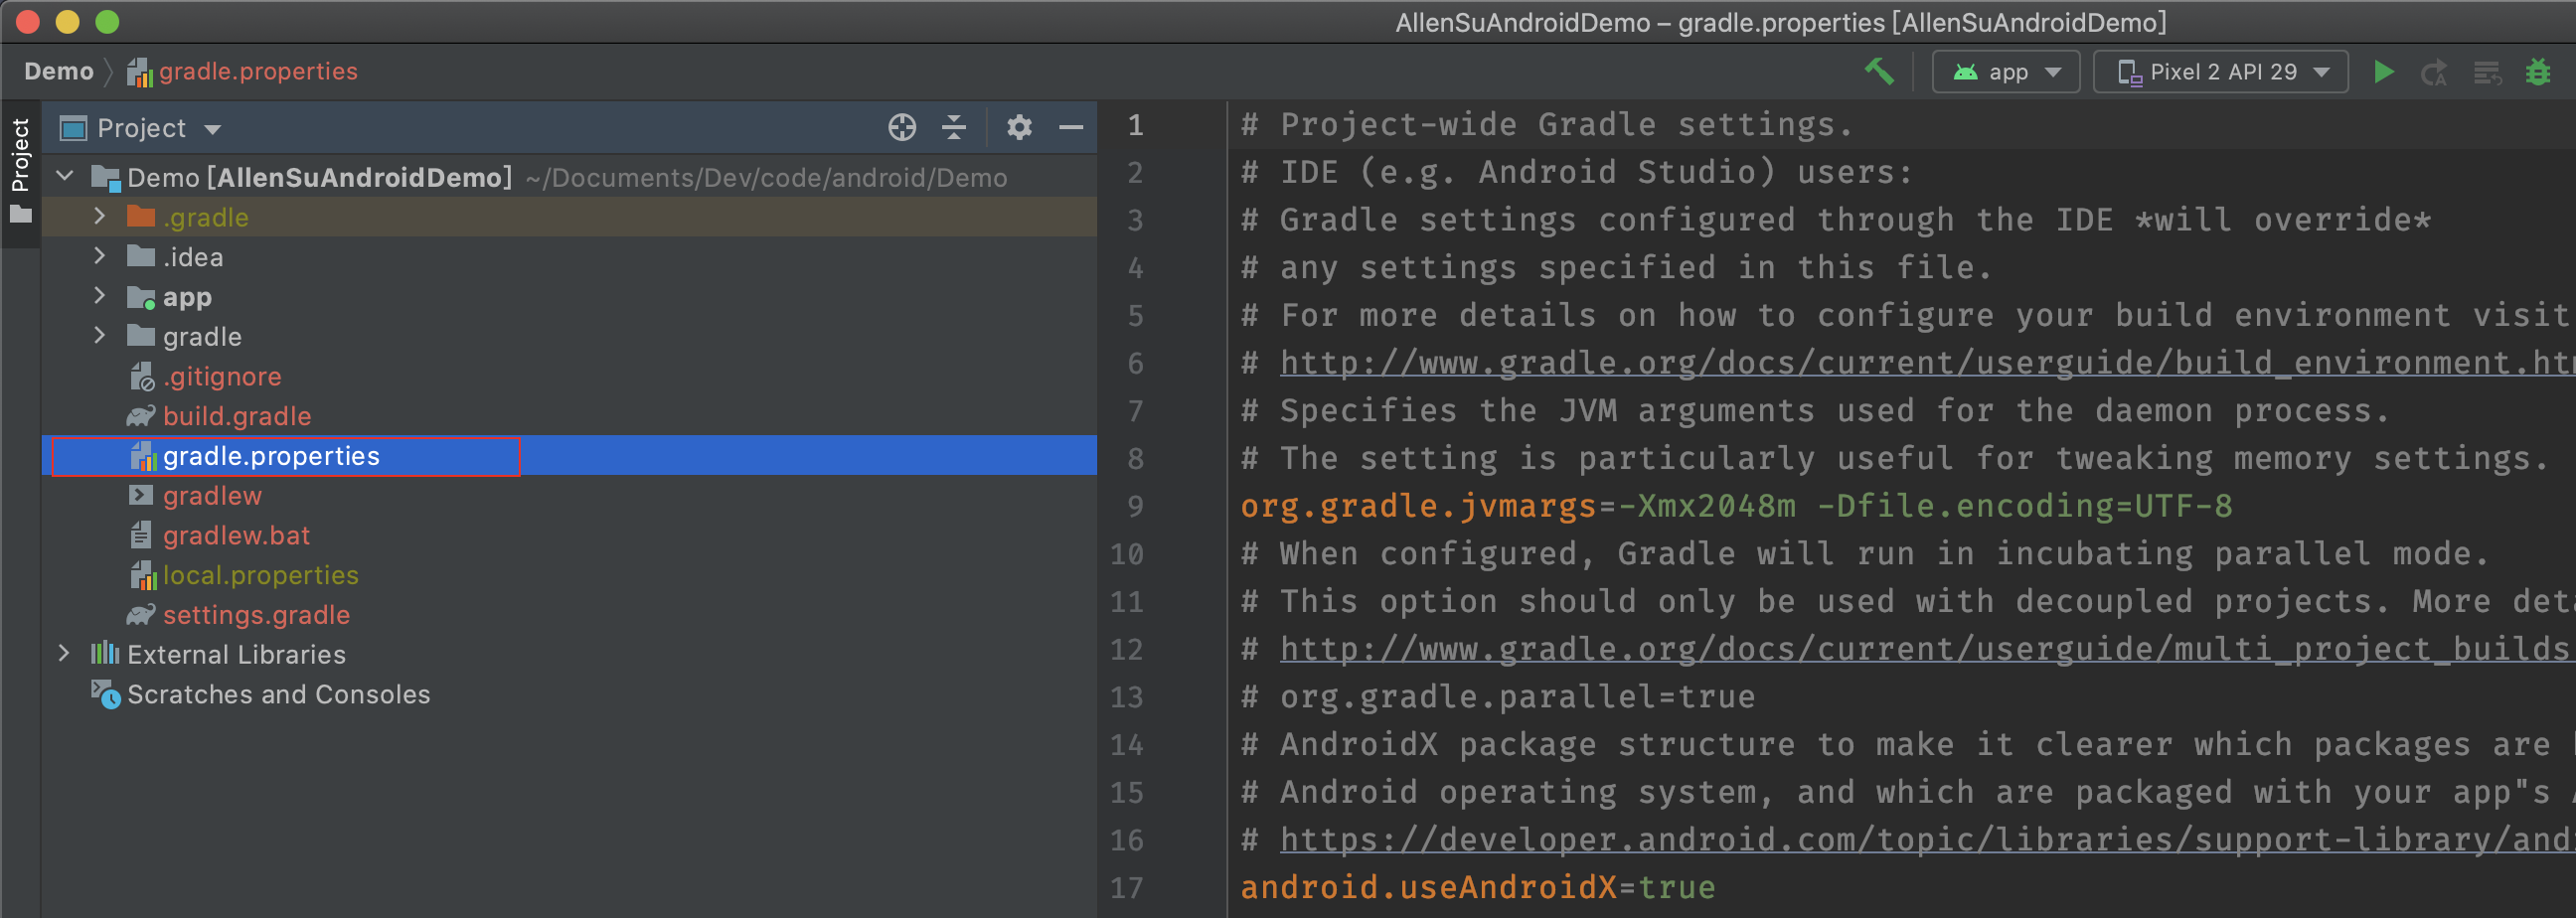Image resolution: width=2576 pixels, height=918 pixels.
Task: Click the locate/select opened file target icon
Action: pos(902,127)
